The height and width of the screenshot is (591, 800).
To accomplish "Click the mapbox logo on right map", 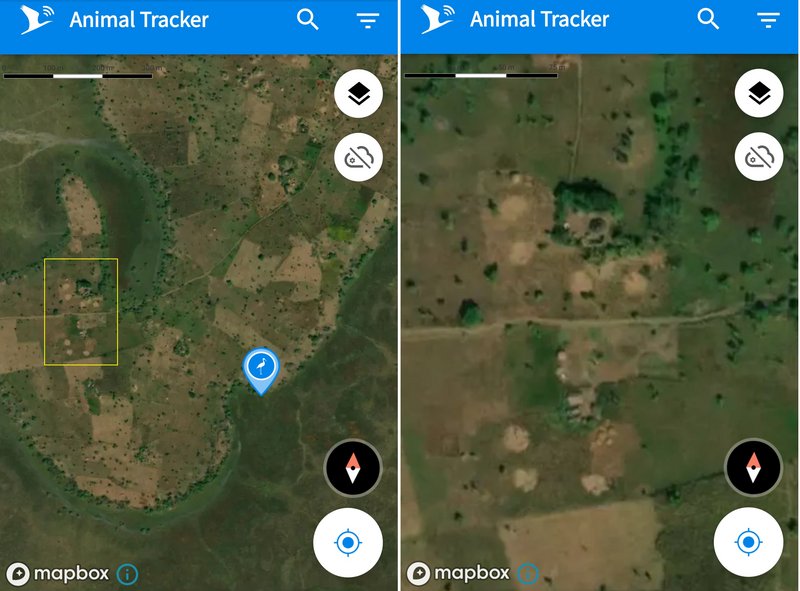I will pos(458,573).
